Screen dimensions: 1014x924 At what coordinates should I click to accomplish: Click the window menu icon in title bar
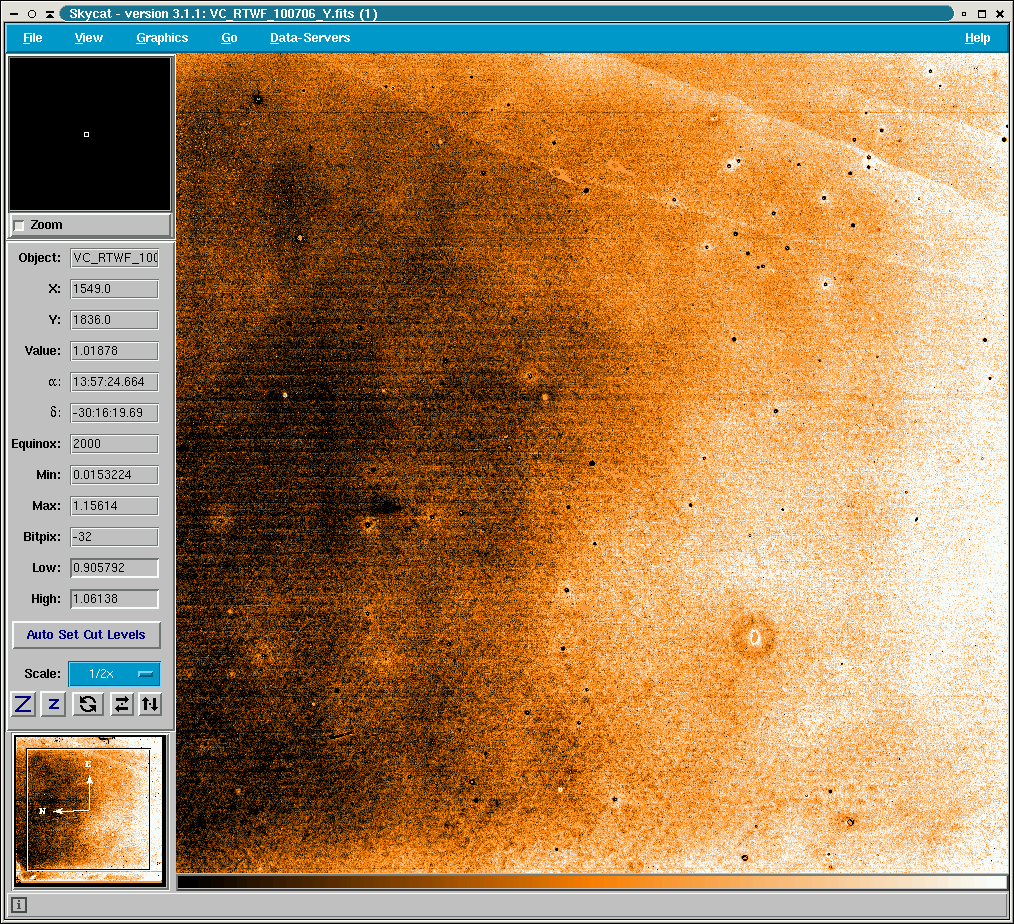click(x=14, y=14)
